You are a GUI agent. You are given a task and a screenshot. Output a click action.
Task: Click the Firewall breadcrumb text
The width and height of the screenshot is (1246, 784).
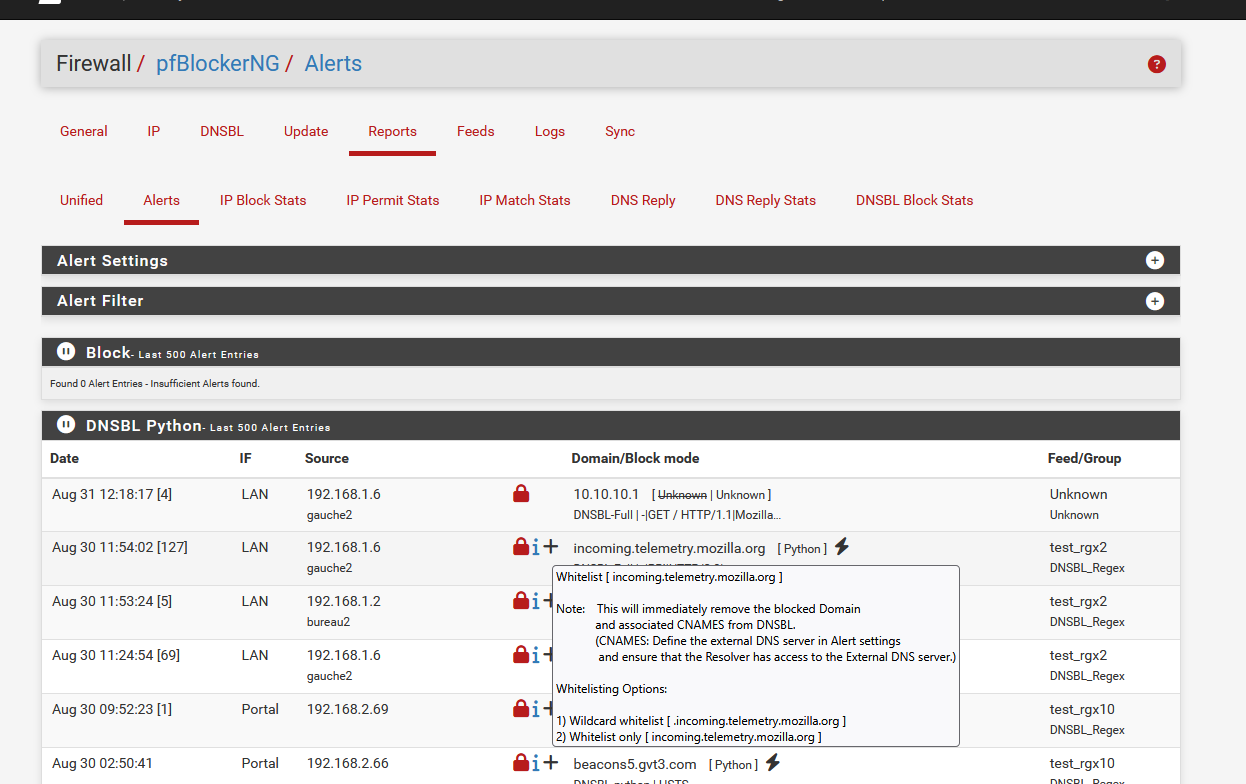tap(94, 64)
